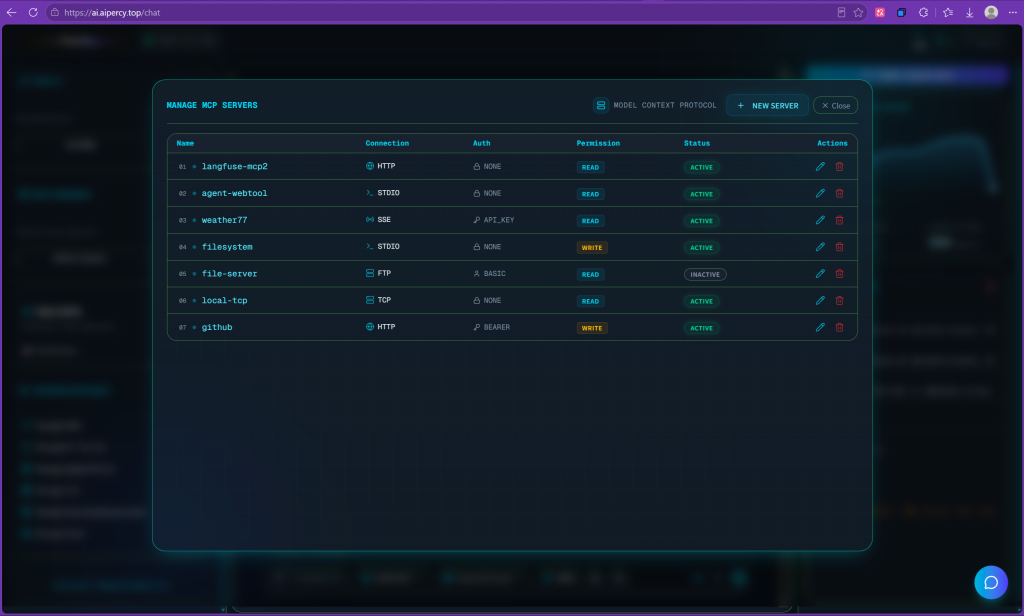Click the github server name
The height and width of the screenshot is (616, 1024).
click(217, 327)
